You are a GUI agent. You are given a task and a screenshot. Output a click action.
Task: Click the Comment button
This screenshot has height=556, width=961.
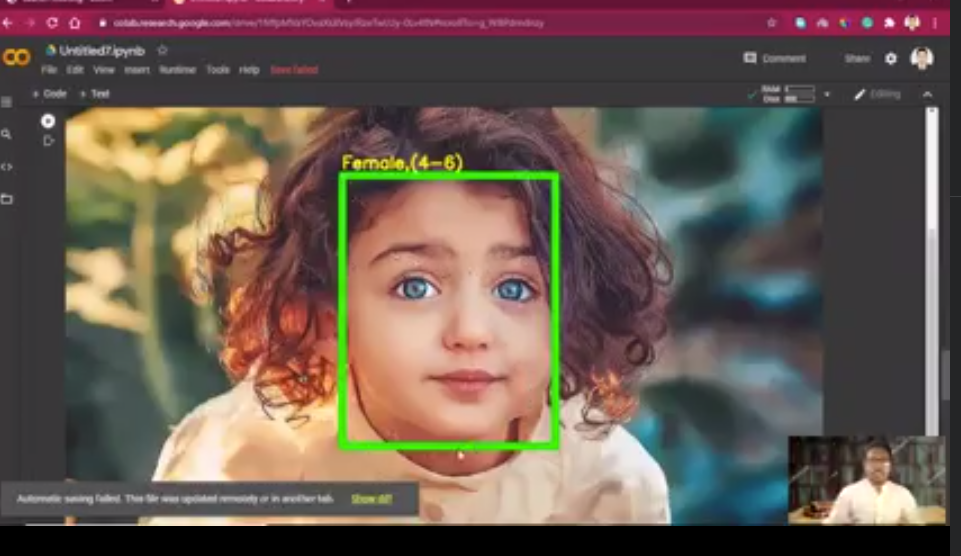click(775, 59)
